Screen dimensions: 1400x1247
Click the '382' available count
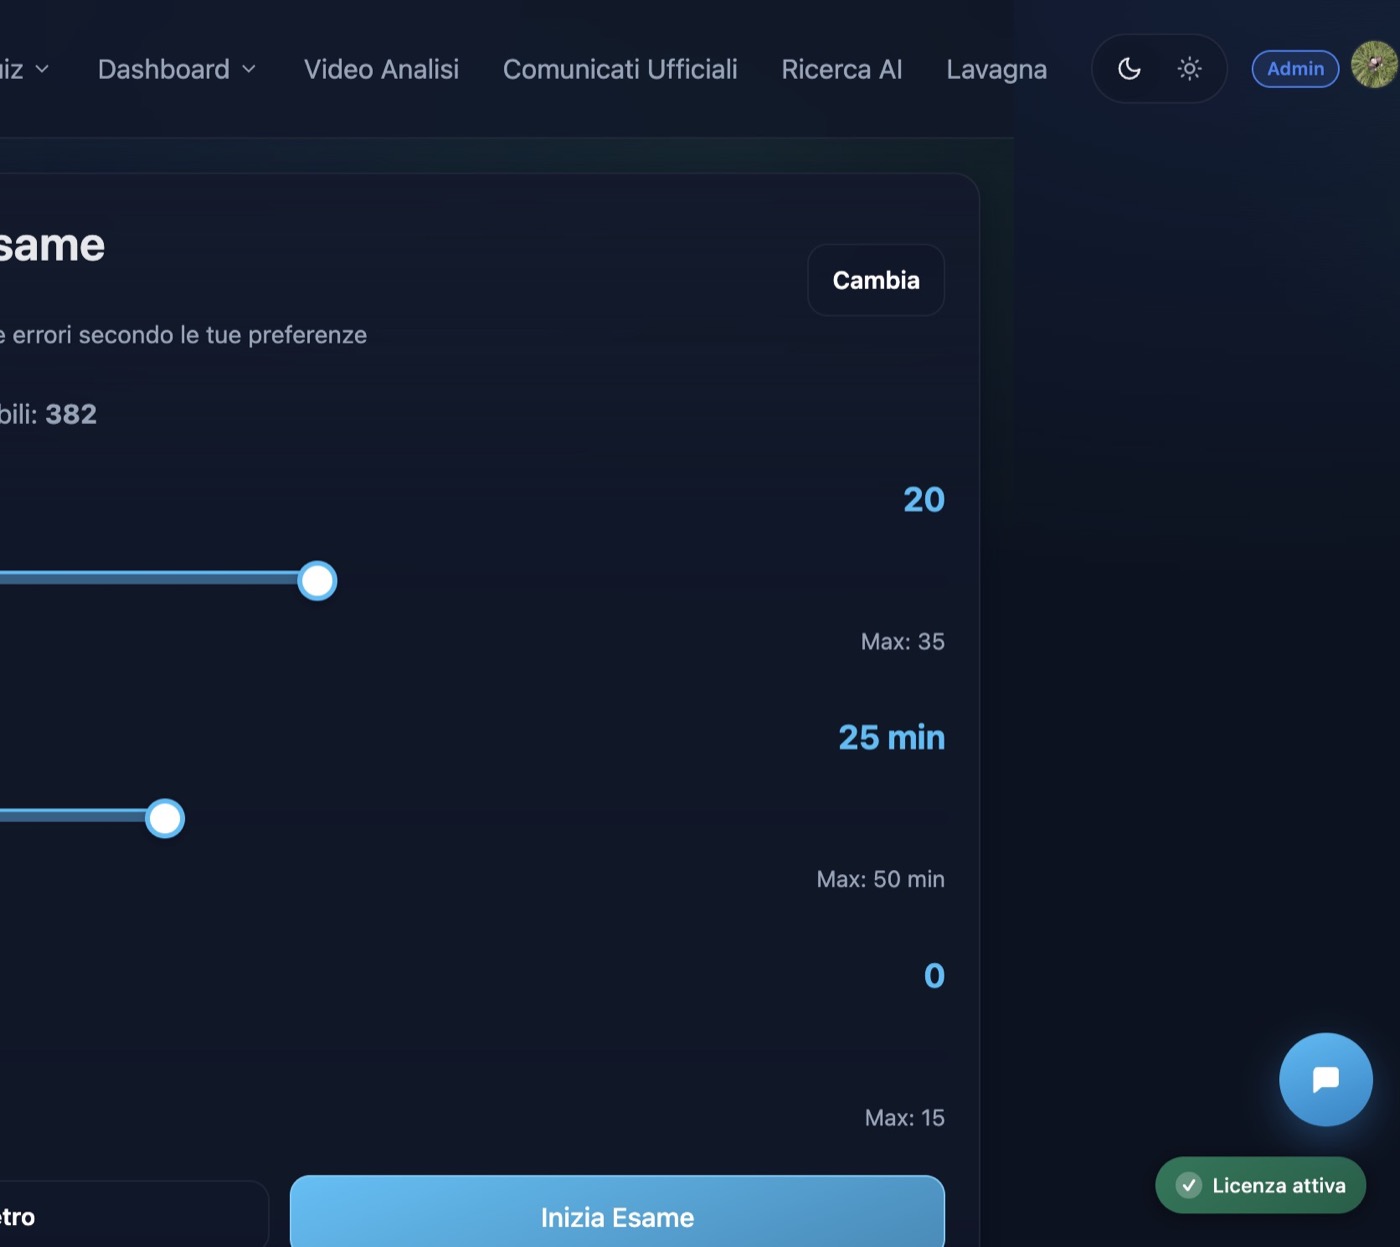pos(71,414)
